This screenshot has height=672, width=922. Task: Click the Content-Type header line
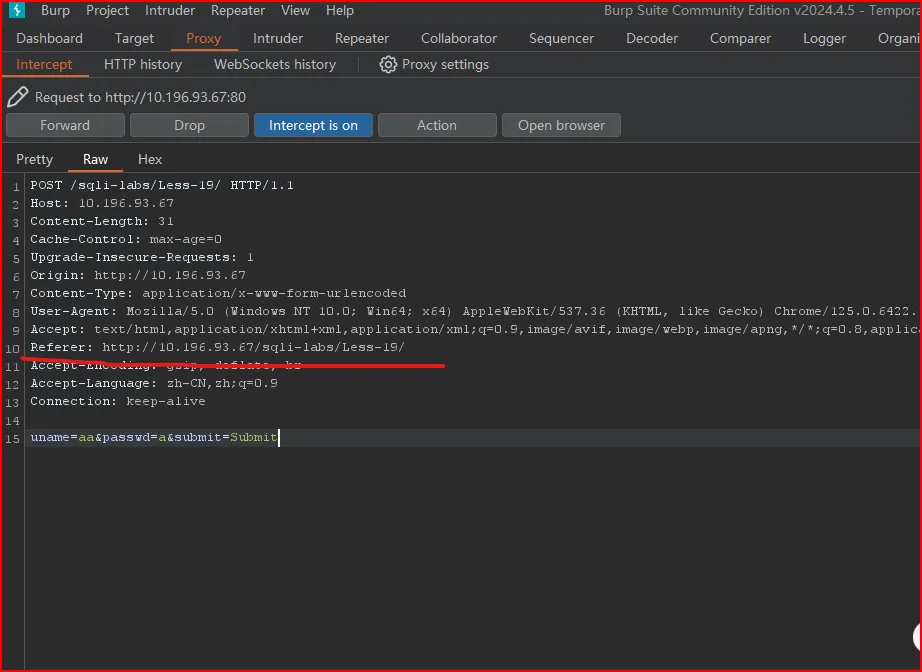click(x=218, y=293)
